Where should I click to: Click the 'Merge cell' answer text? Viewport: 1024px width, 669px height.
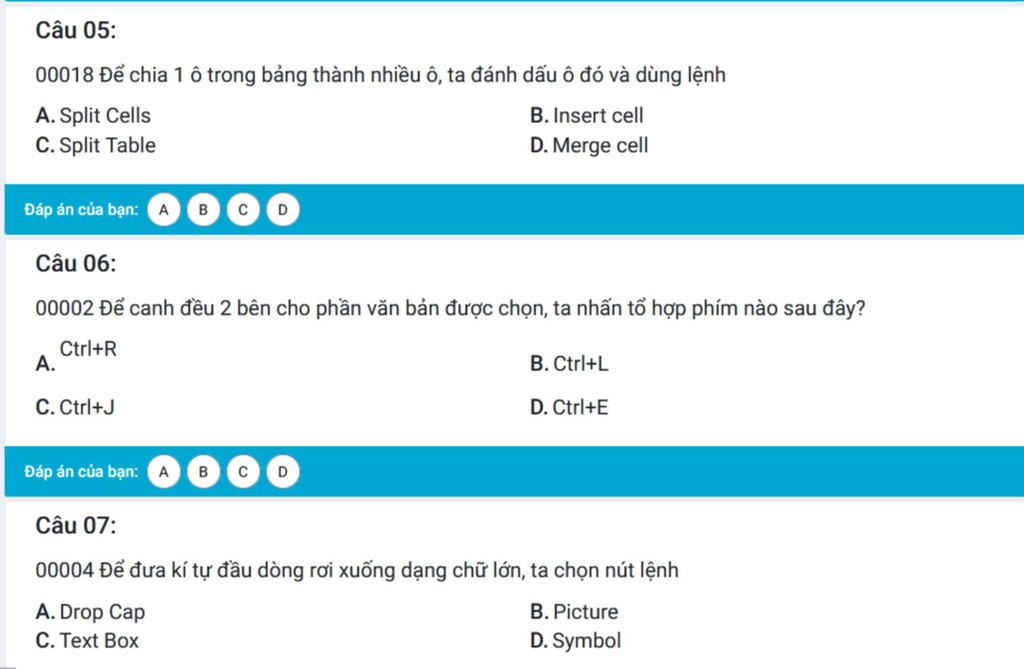pos(600,146)
